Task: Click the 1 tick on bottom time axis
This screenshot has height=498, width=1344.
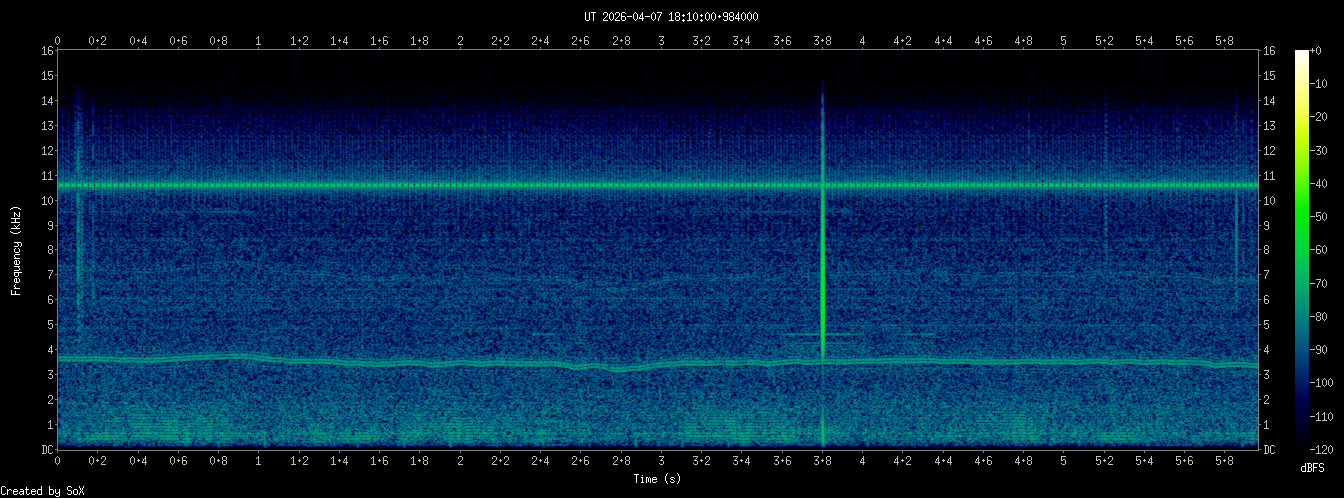Action: pos(259,462)
